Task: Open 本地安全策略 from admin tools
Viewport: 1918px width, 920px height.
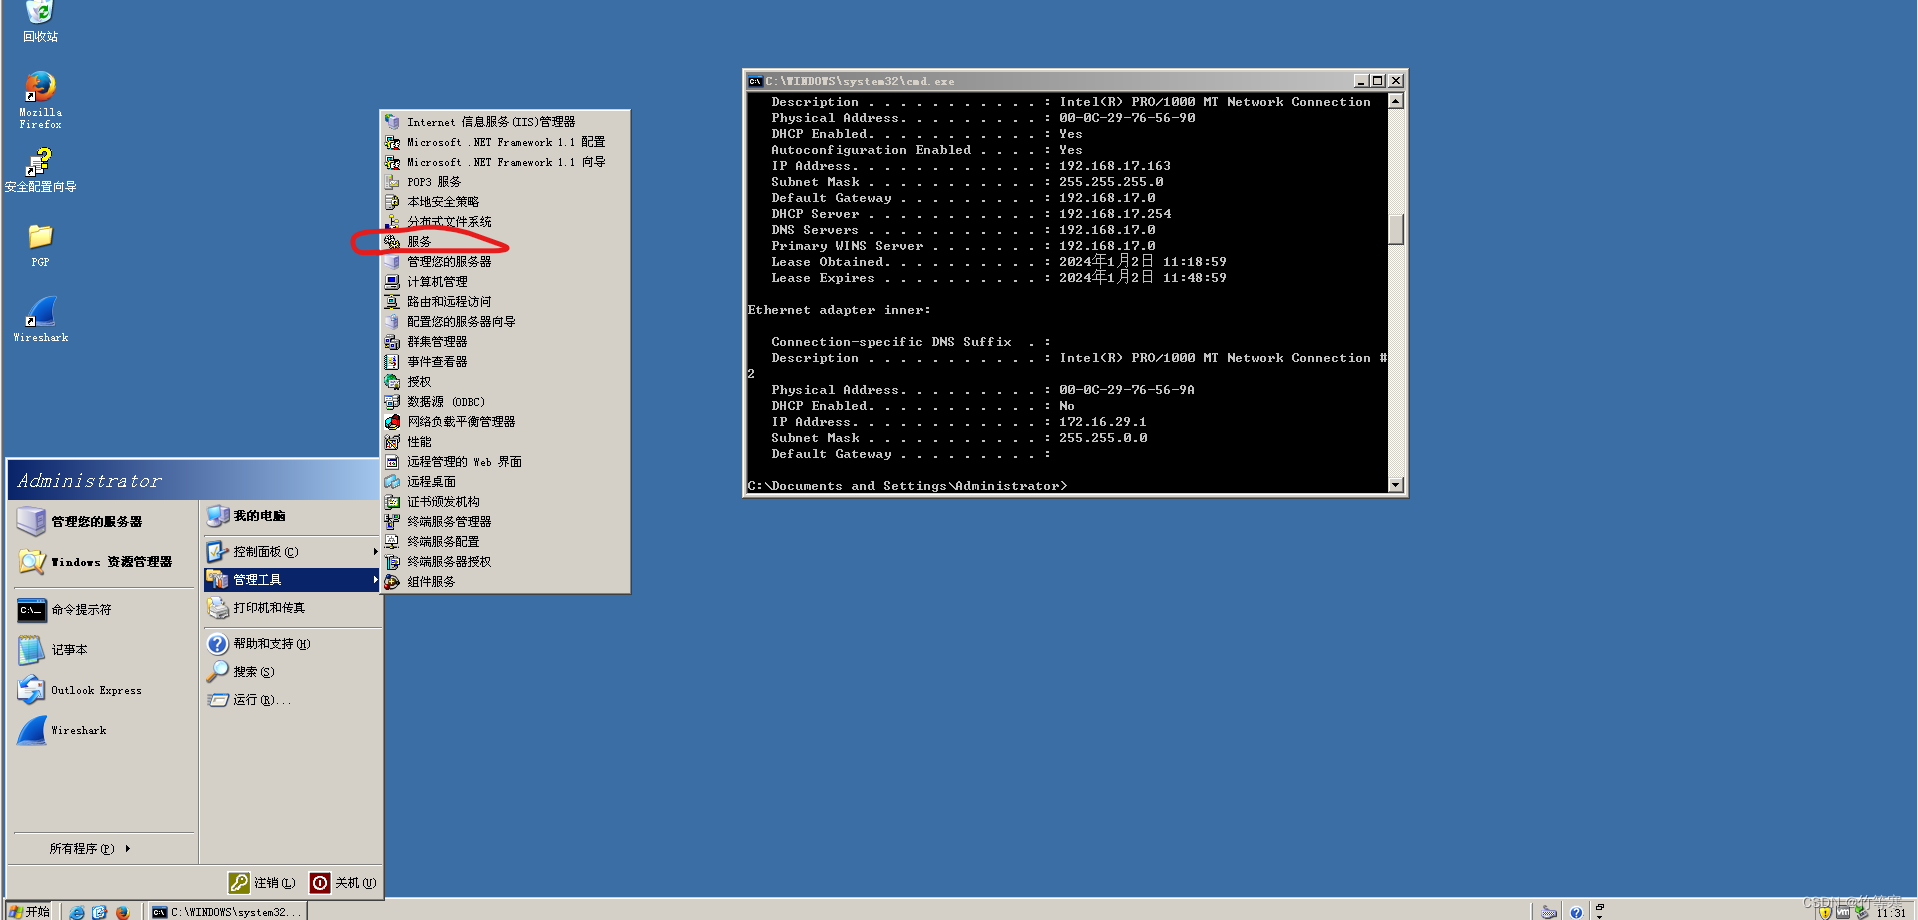Action: coord(505,202)
